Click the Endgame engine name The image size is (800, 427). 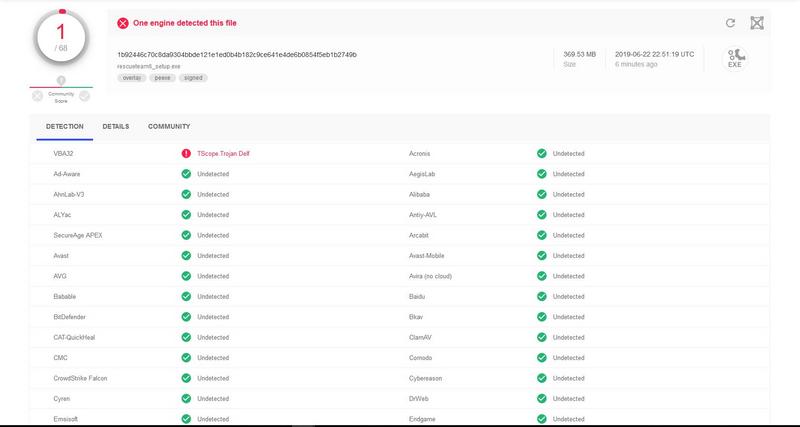(421, 419)
